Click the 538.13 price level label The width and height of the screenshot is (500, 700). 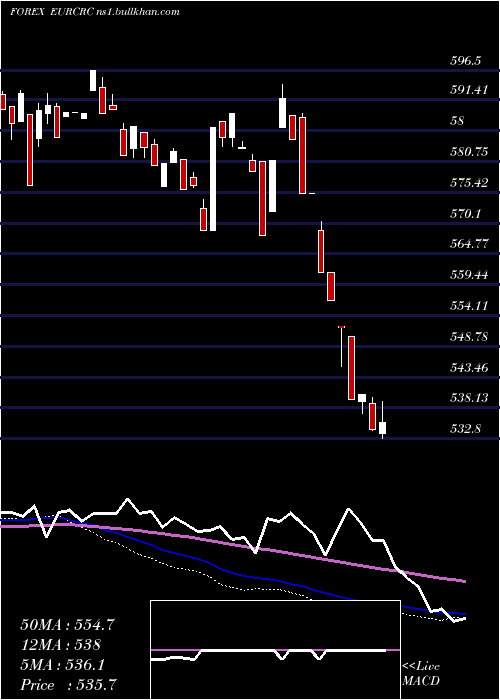click(468, 397)
